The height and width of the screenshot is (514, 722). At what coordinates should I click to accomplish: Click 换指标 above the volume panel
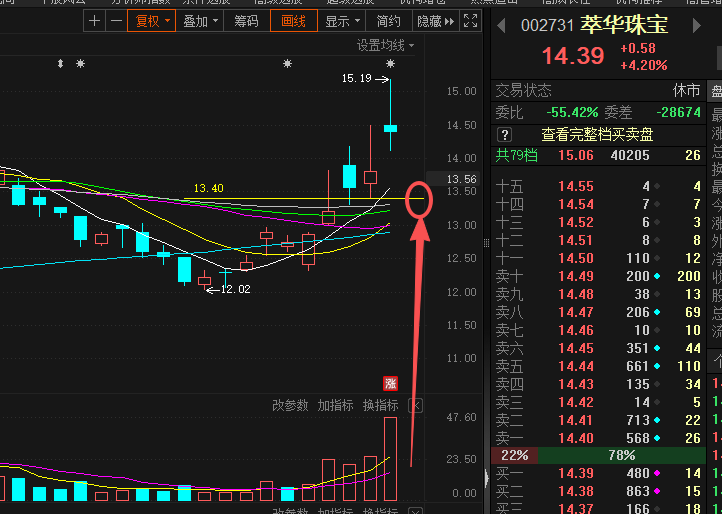(x=380, y=405)
